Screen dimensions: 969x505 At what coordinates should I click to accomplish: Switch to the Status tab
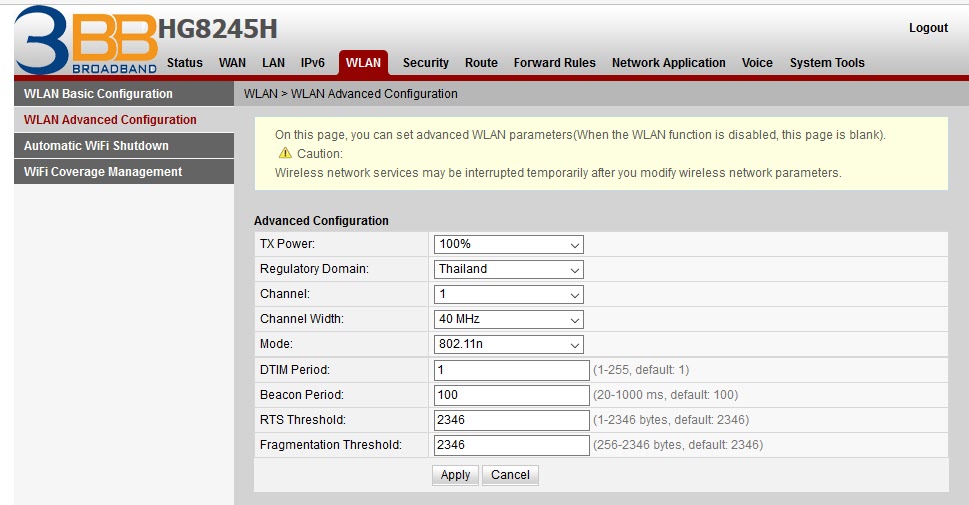[x=185, y=63]
